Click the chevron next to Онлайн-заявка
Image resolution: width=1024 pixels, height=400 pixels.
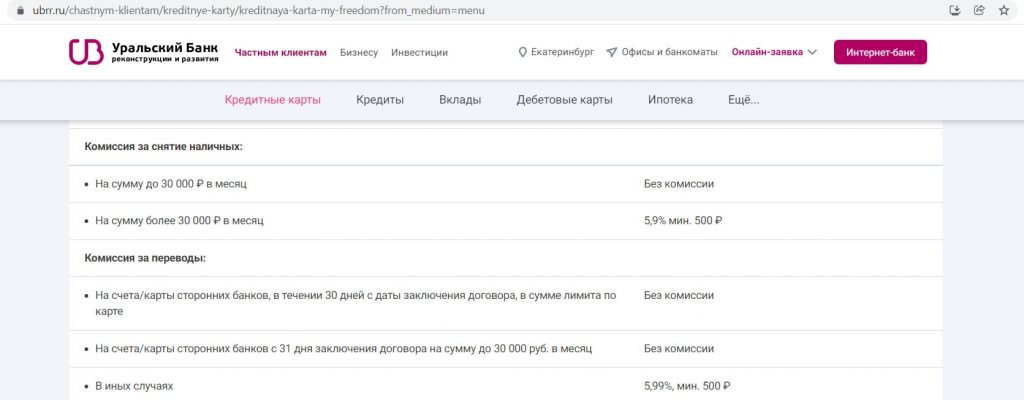[x=812, y=52]
